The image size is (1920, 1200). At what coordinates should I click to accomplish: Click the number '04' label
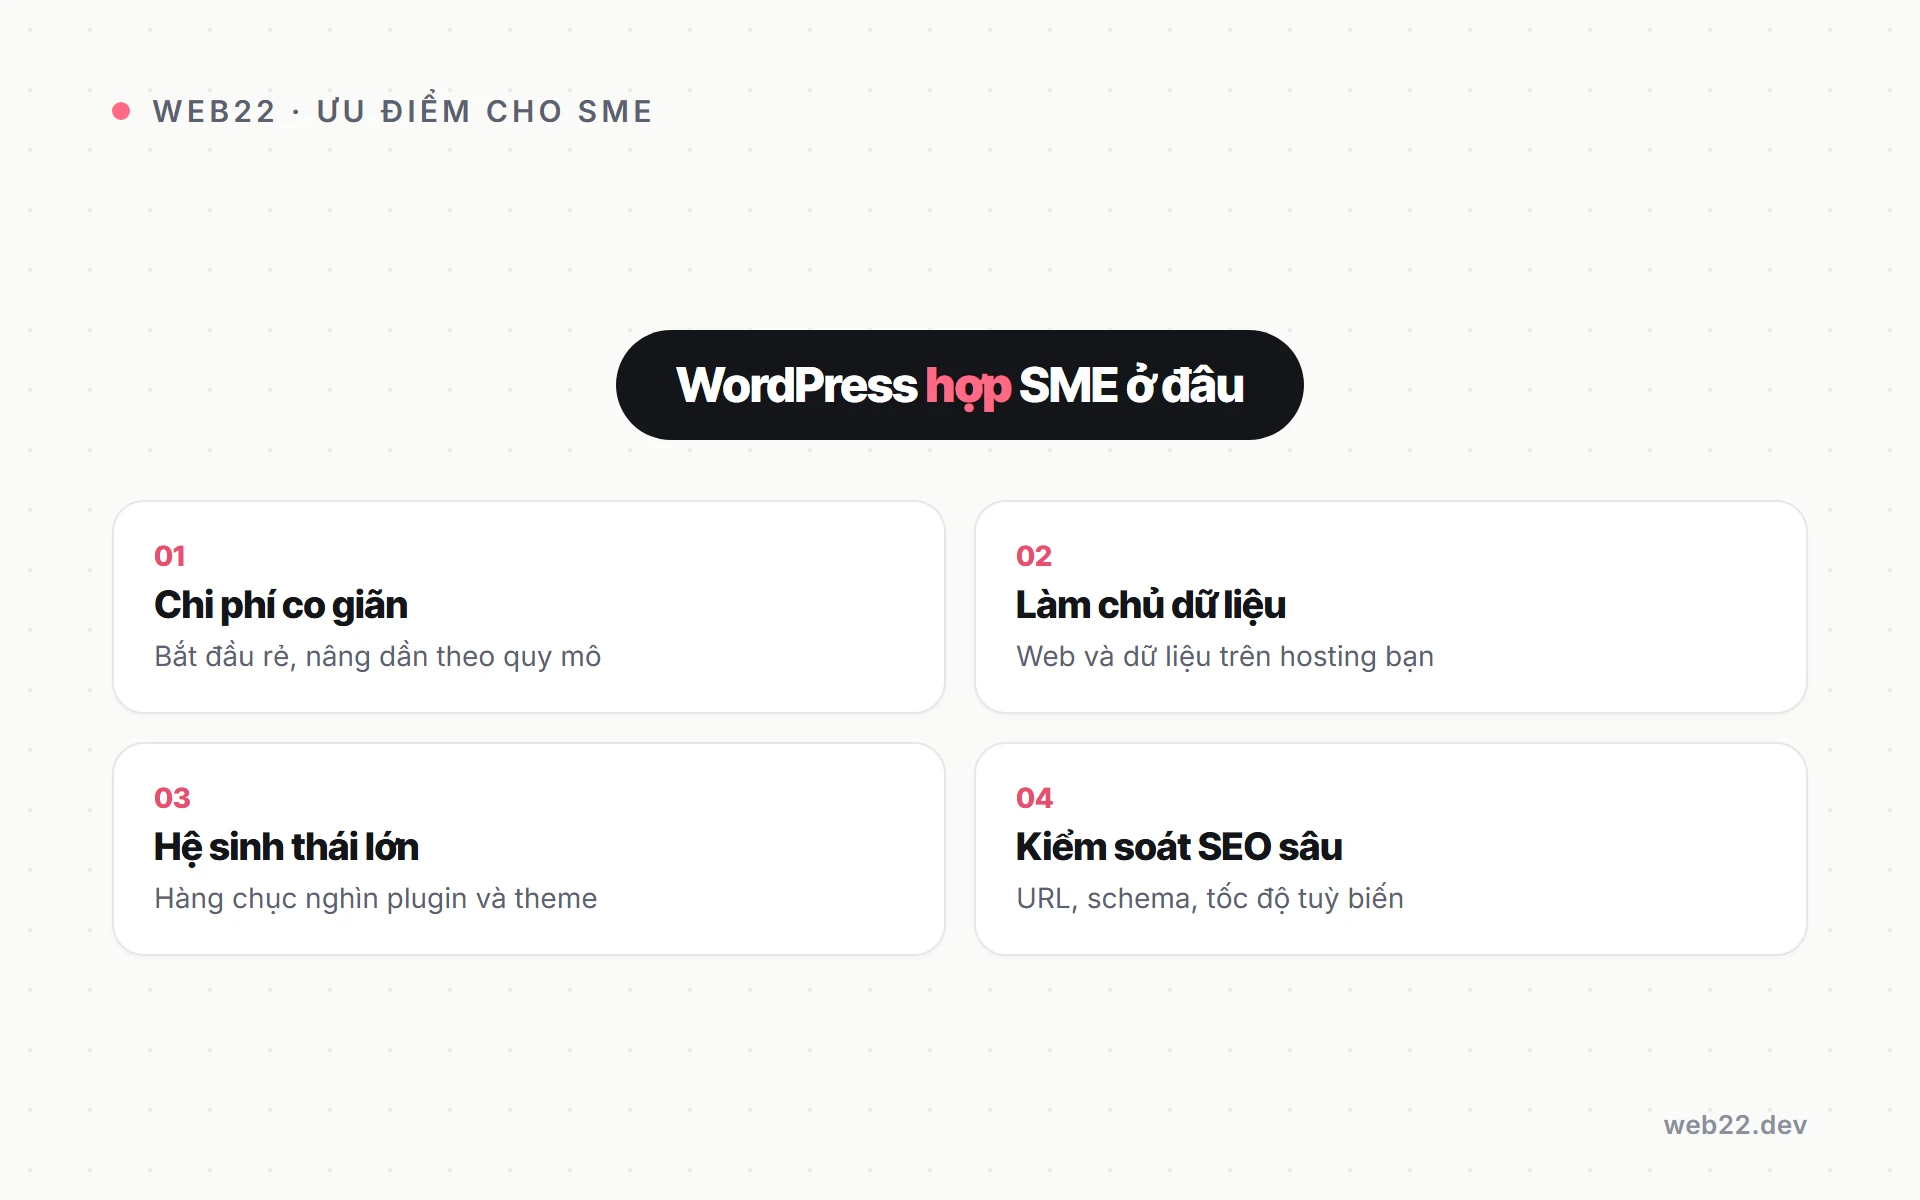[x=1035, y=798]
